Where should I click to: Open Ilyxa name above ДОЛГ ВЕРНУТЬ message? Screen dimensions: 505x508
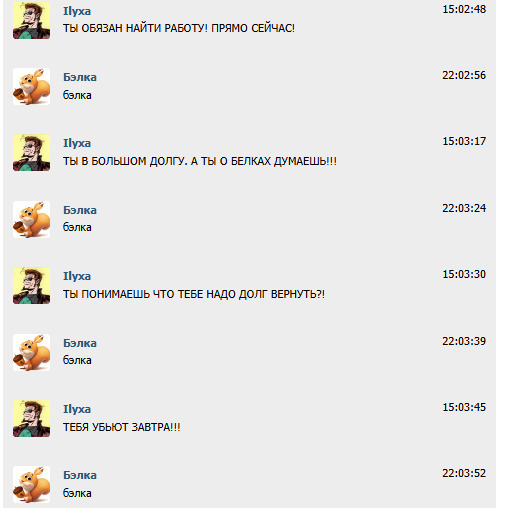point(77,276)
